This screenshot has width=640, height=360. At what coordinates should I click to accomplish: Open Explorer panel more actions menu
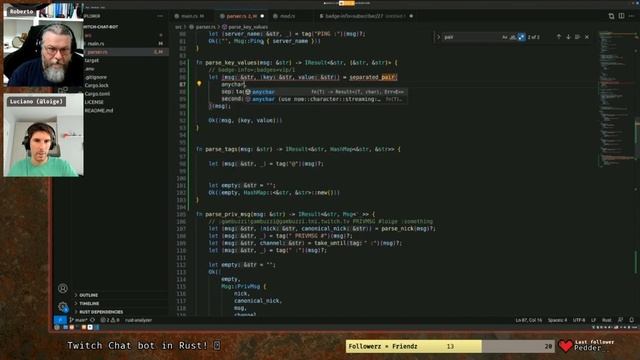160,16
